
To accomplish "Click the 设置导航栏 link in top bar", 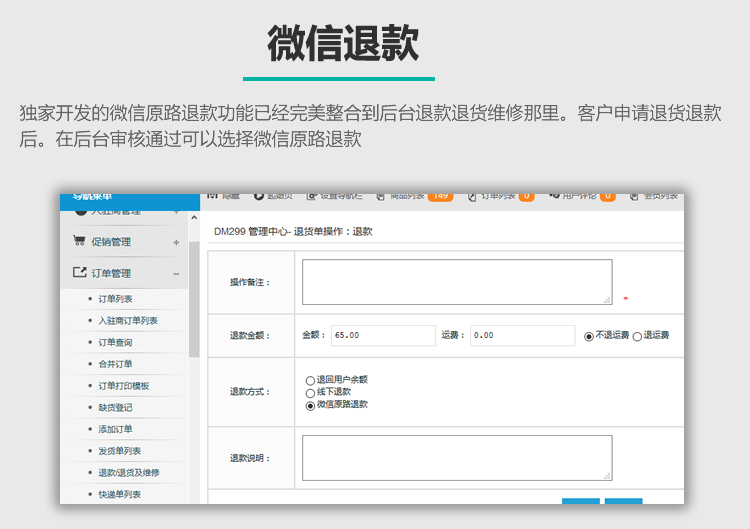I will (x=341, y=196).
